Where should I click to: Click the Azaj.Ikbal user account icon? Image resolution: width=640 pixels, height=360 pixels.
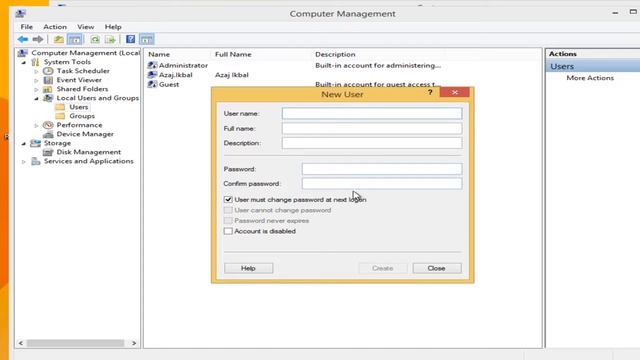152,75
